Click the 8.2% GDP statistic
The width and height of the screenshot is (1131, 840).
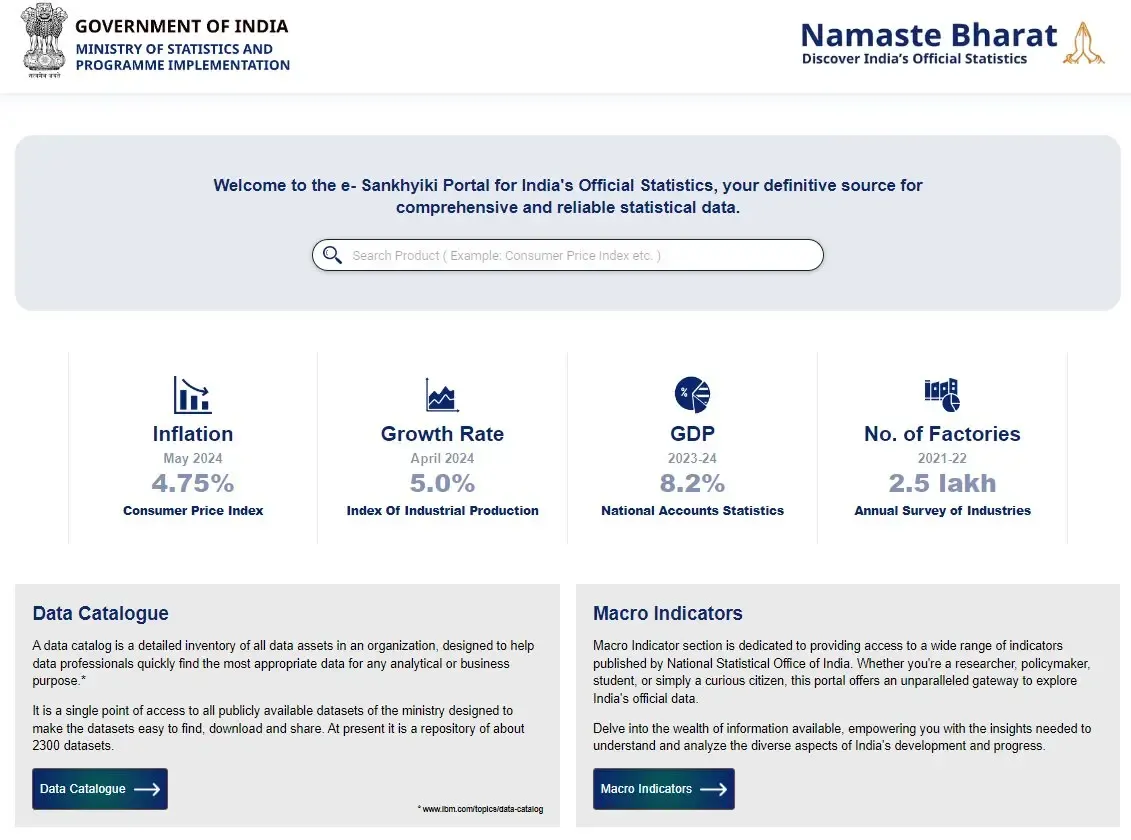692,483
